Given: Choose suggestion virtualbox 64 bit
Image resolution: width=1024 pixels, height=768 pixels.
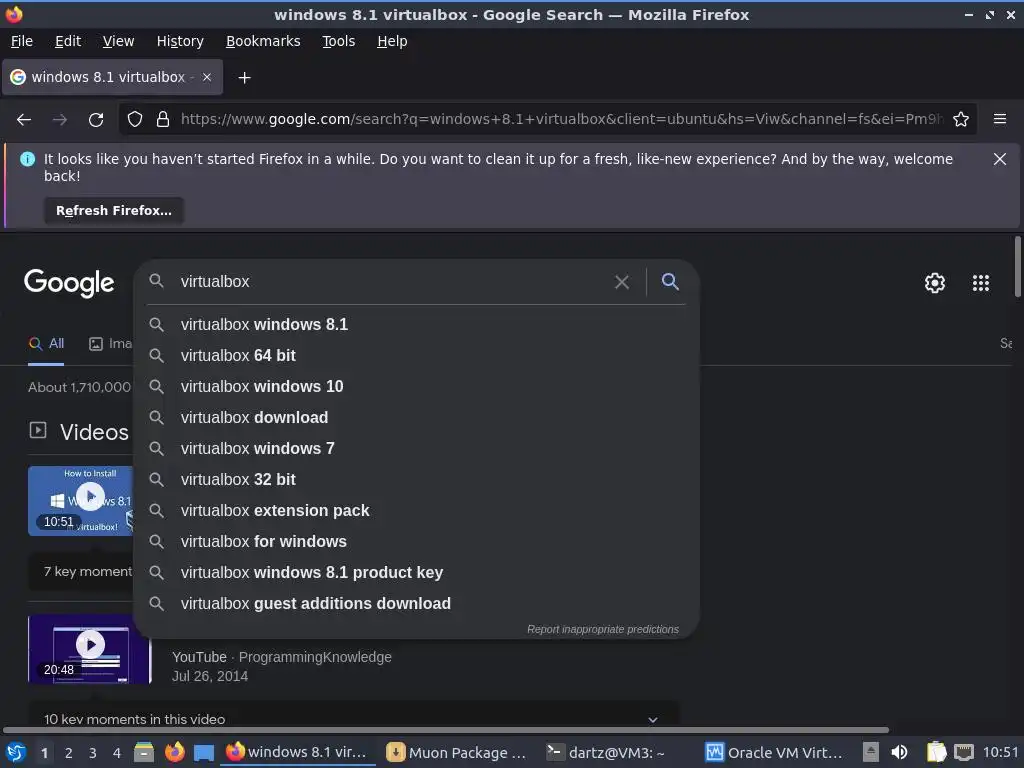Looking at the screenshot, I should (416, 355).
